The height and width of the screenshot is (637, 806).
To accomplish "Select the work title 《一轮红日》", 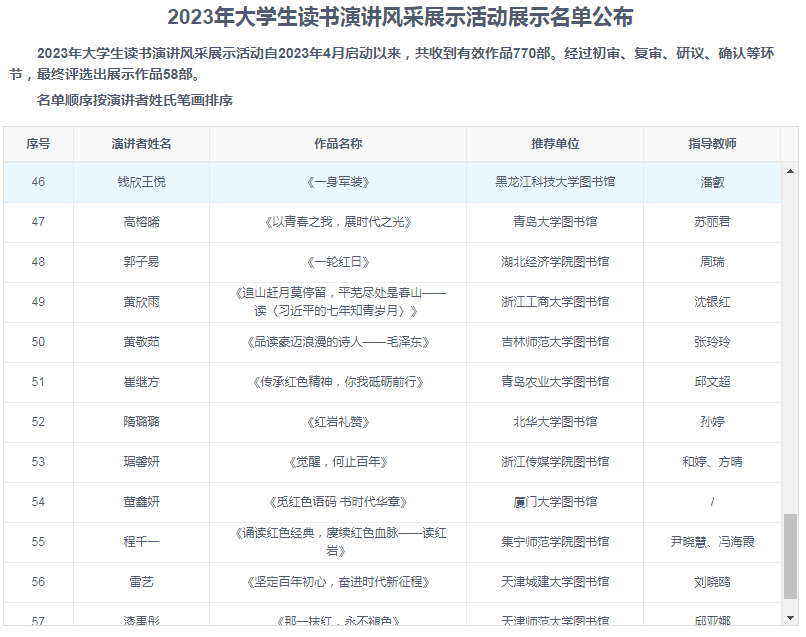I will pyautogui.click(x=338, y=262).
